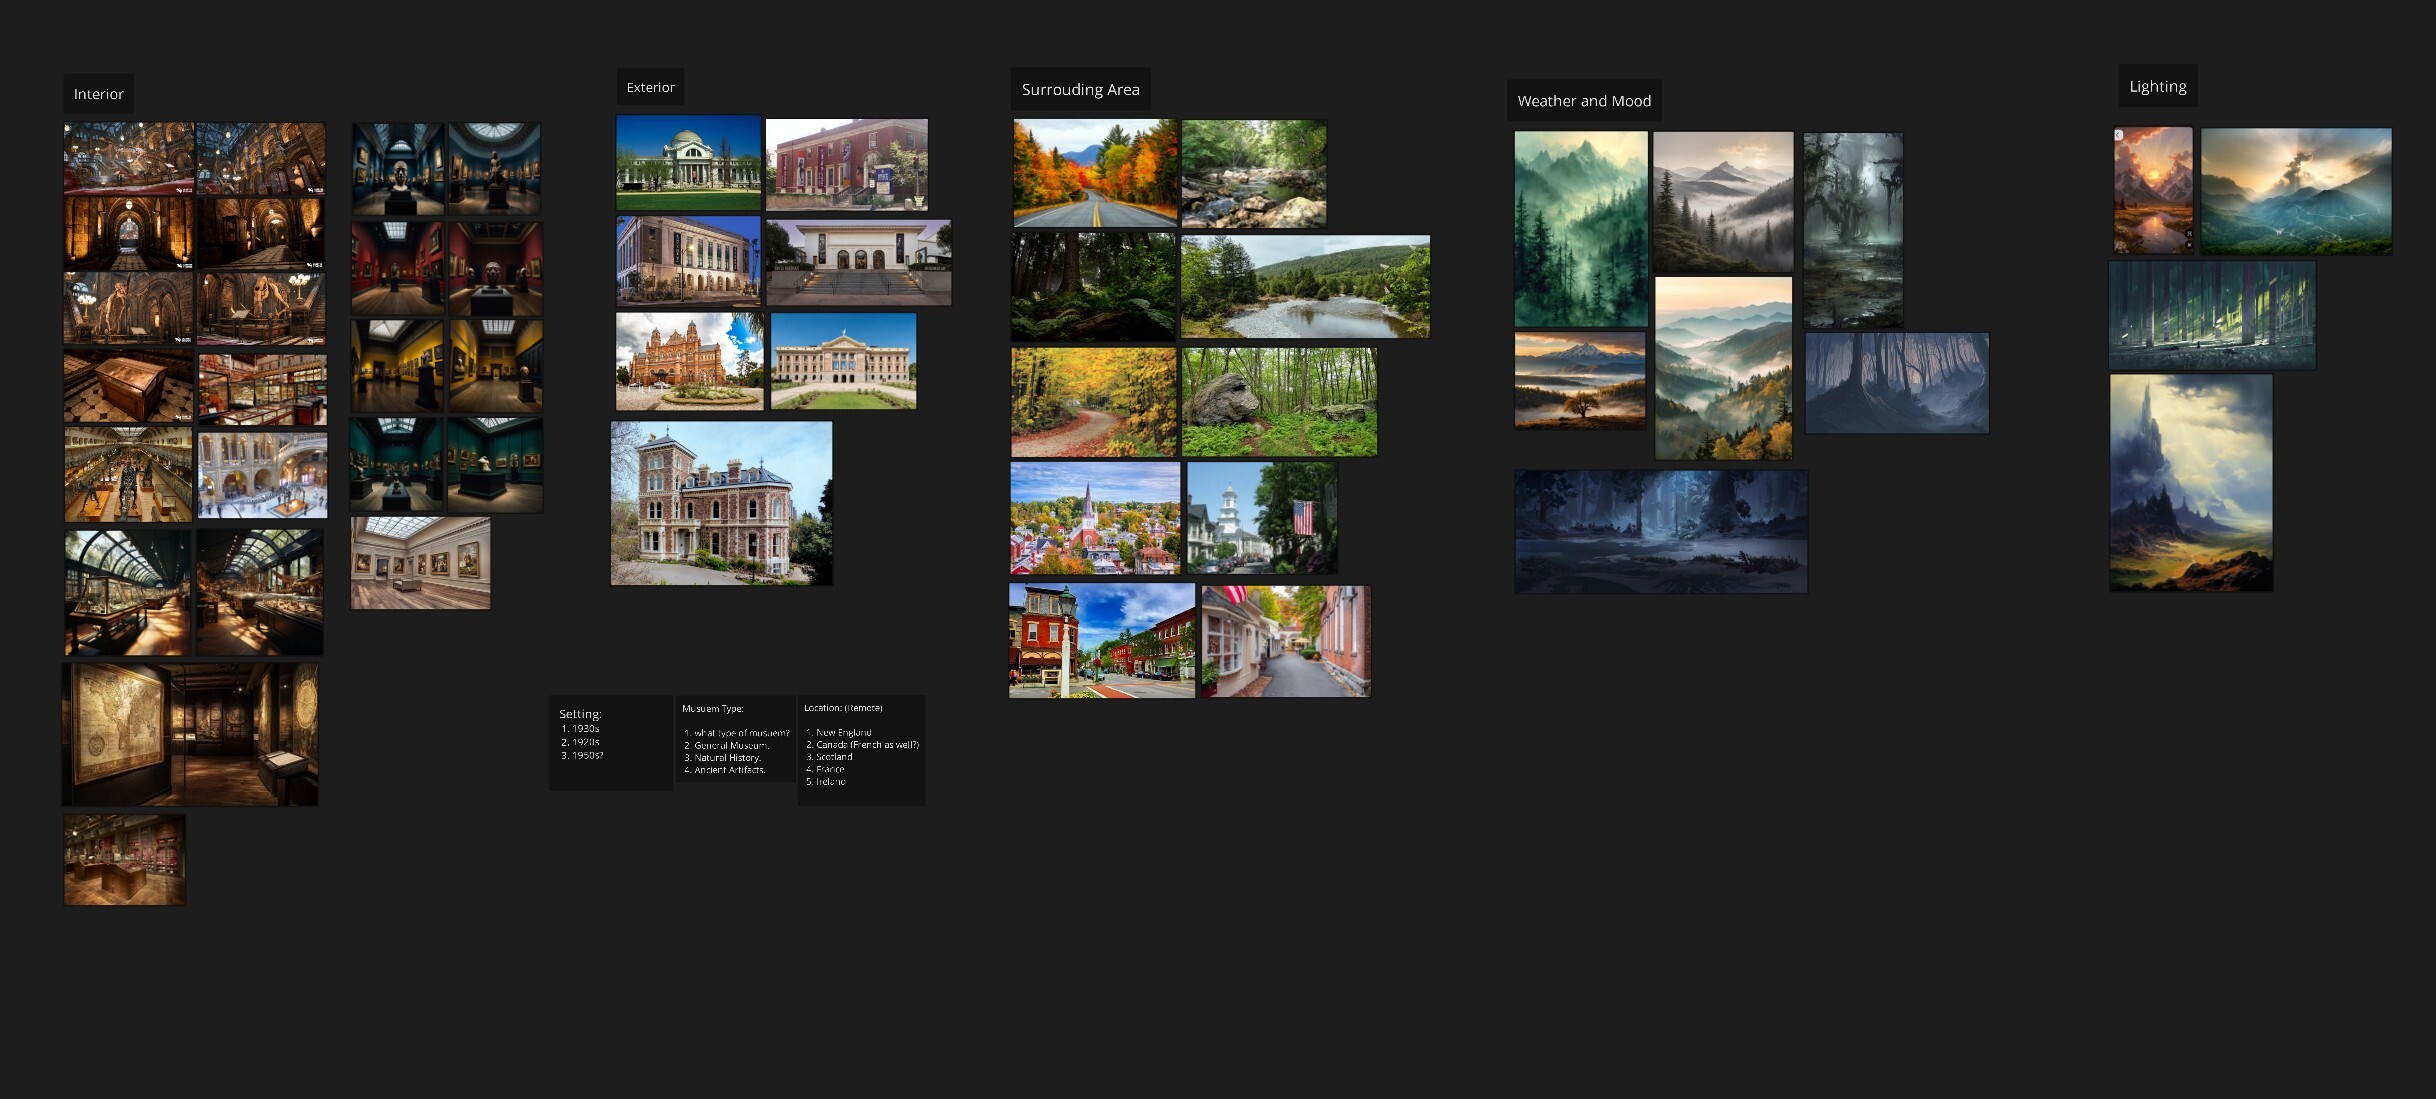
Task: Click the Location (Remote) note
Action: point(861,750)
